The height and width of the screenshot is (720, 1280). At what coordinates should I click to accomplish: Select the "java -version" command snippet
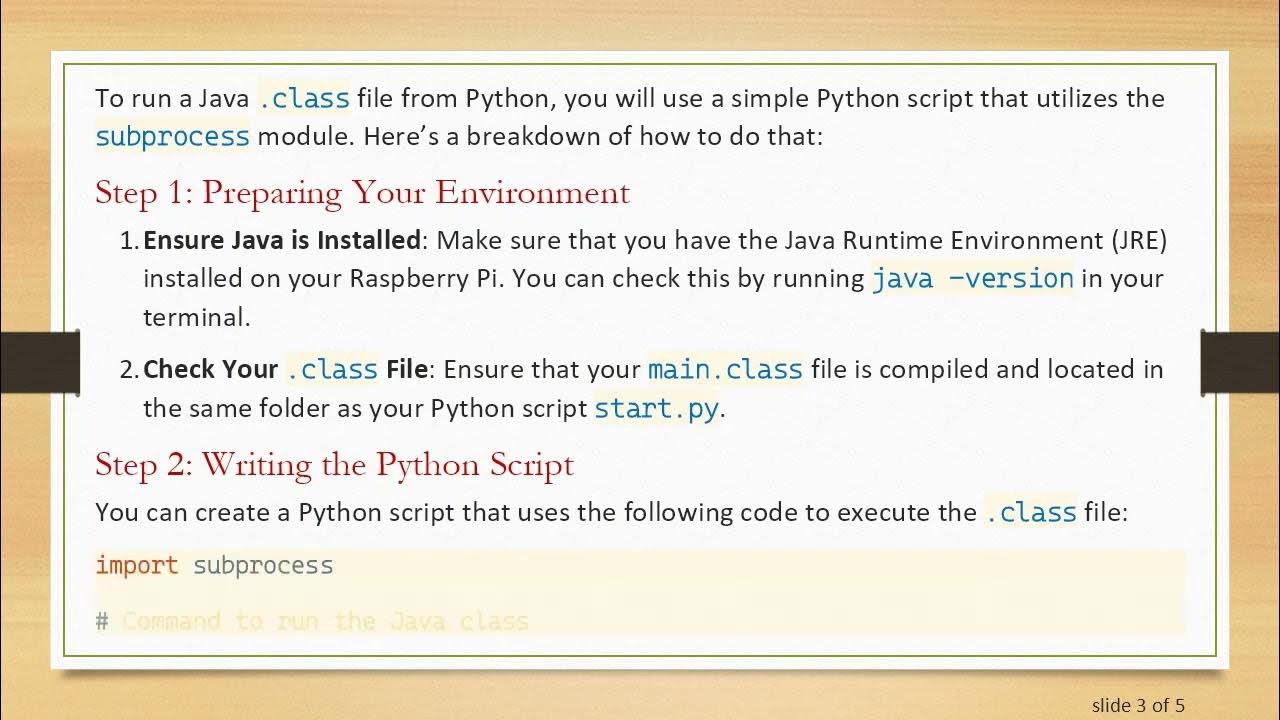[972, 279]
